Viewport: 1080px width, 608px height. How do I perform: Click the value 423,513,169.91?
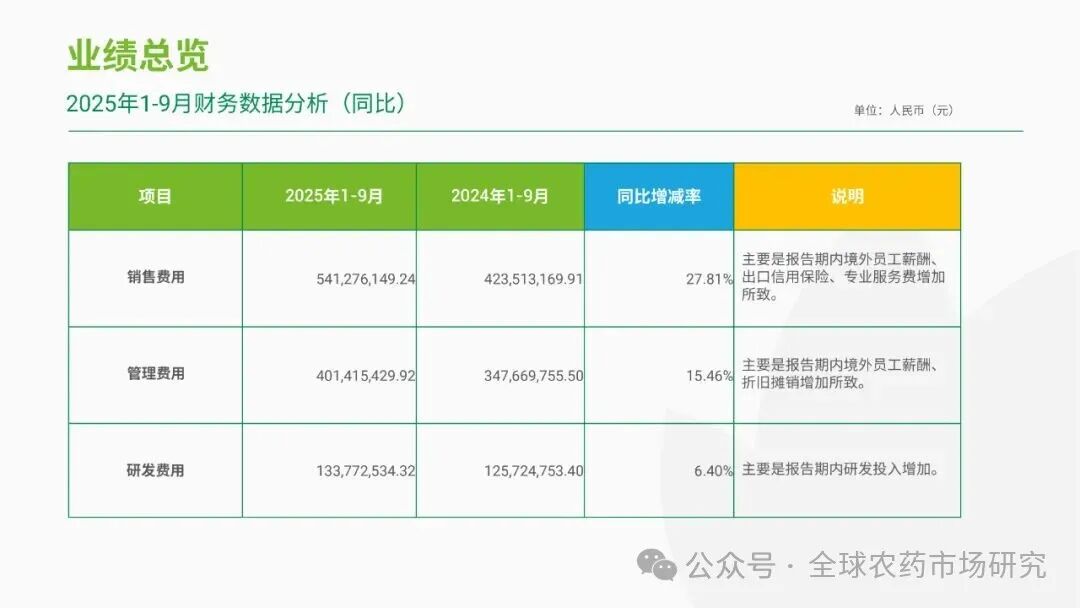pyautogui.click(x=534, y=279)
